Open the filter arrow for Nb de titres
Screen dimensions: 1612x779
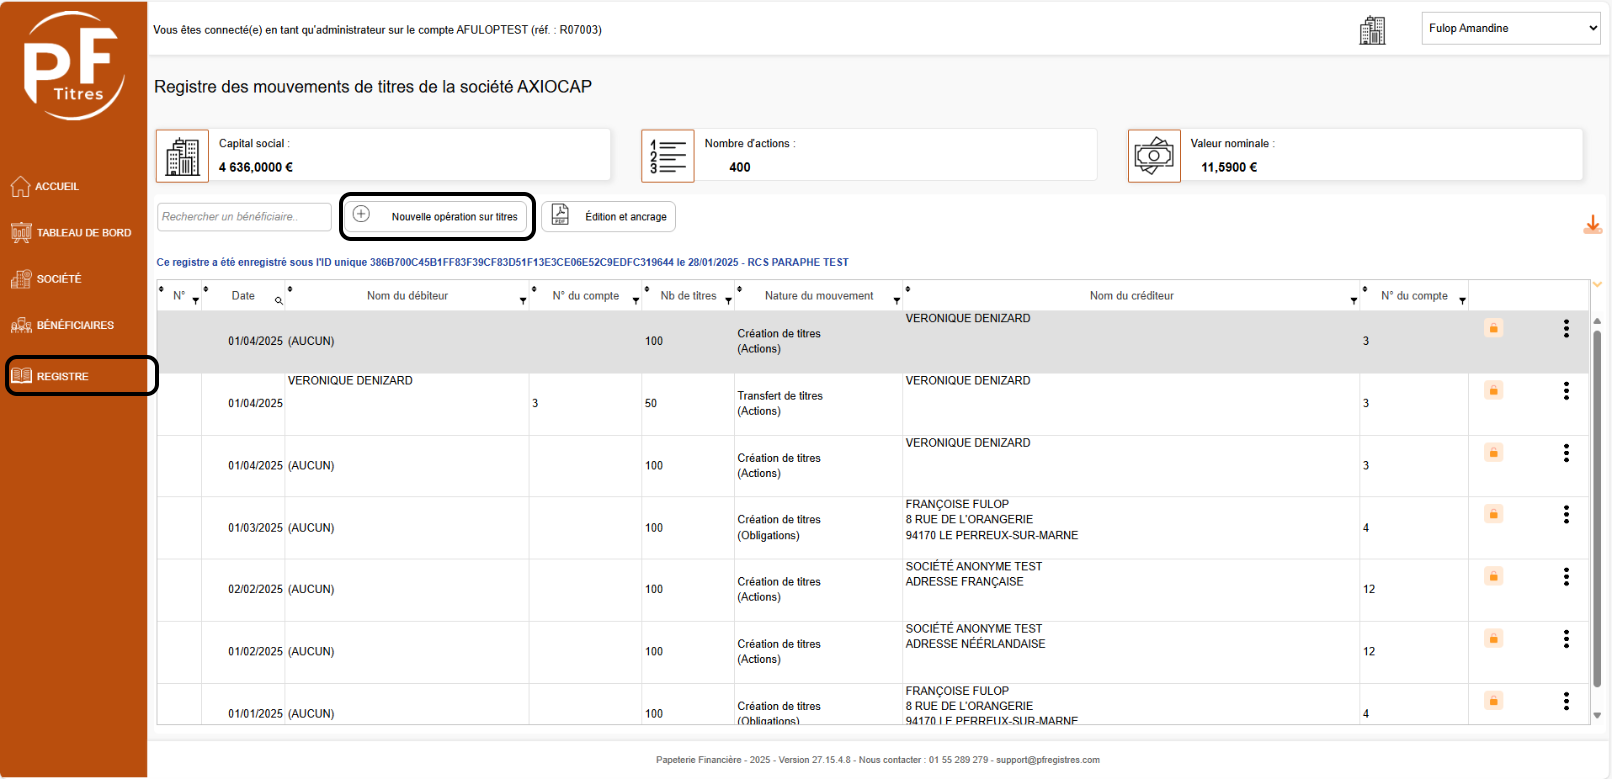point(728,300)
